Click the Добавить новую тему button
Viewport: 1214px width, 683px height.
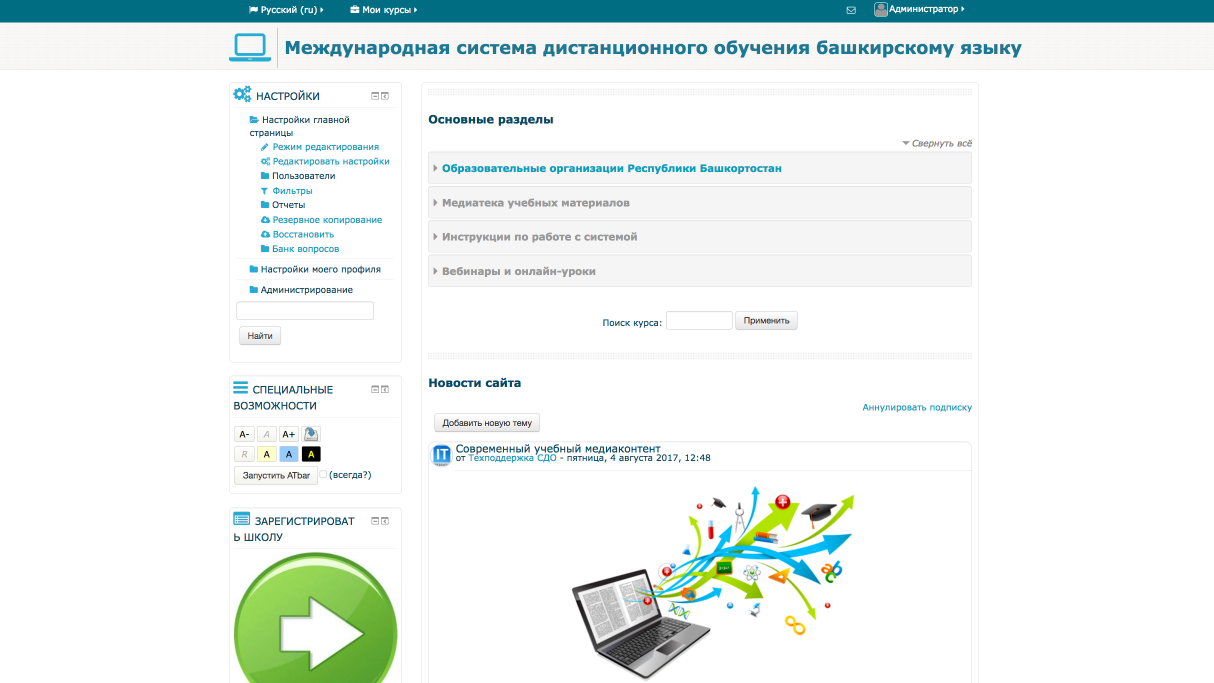[x=487, y=423]
